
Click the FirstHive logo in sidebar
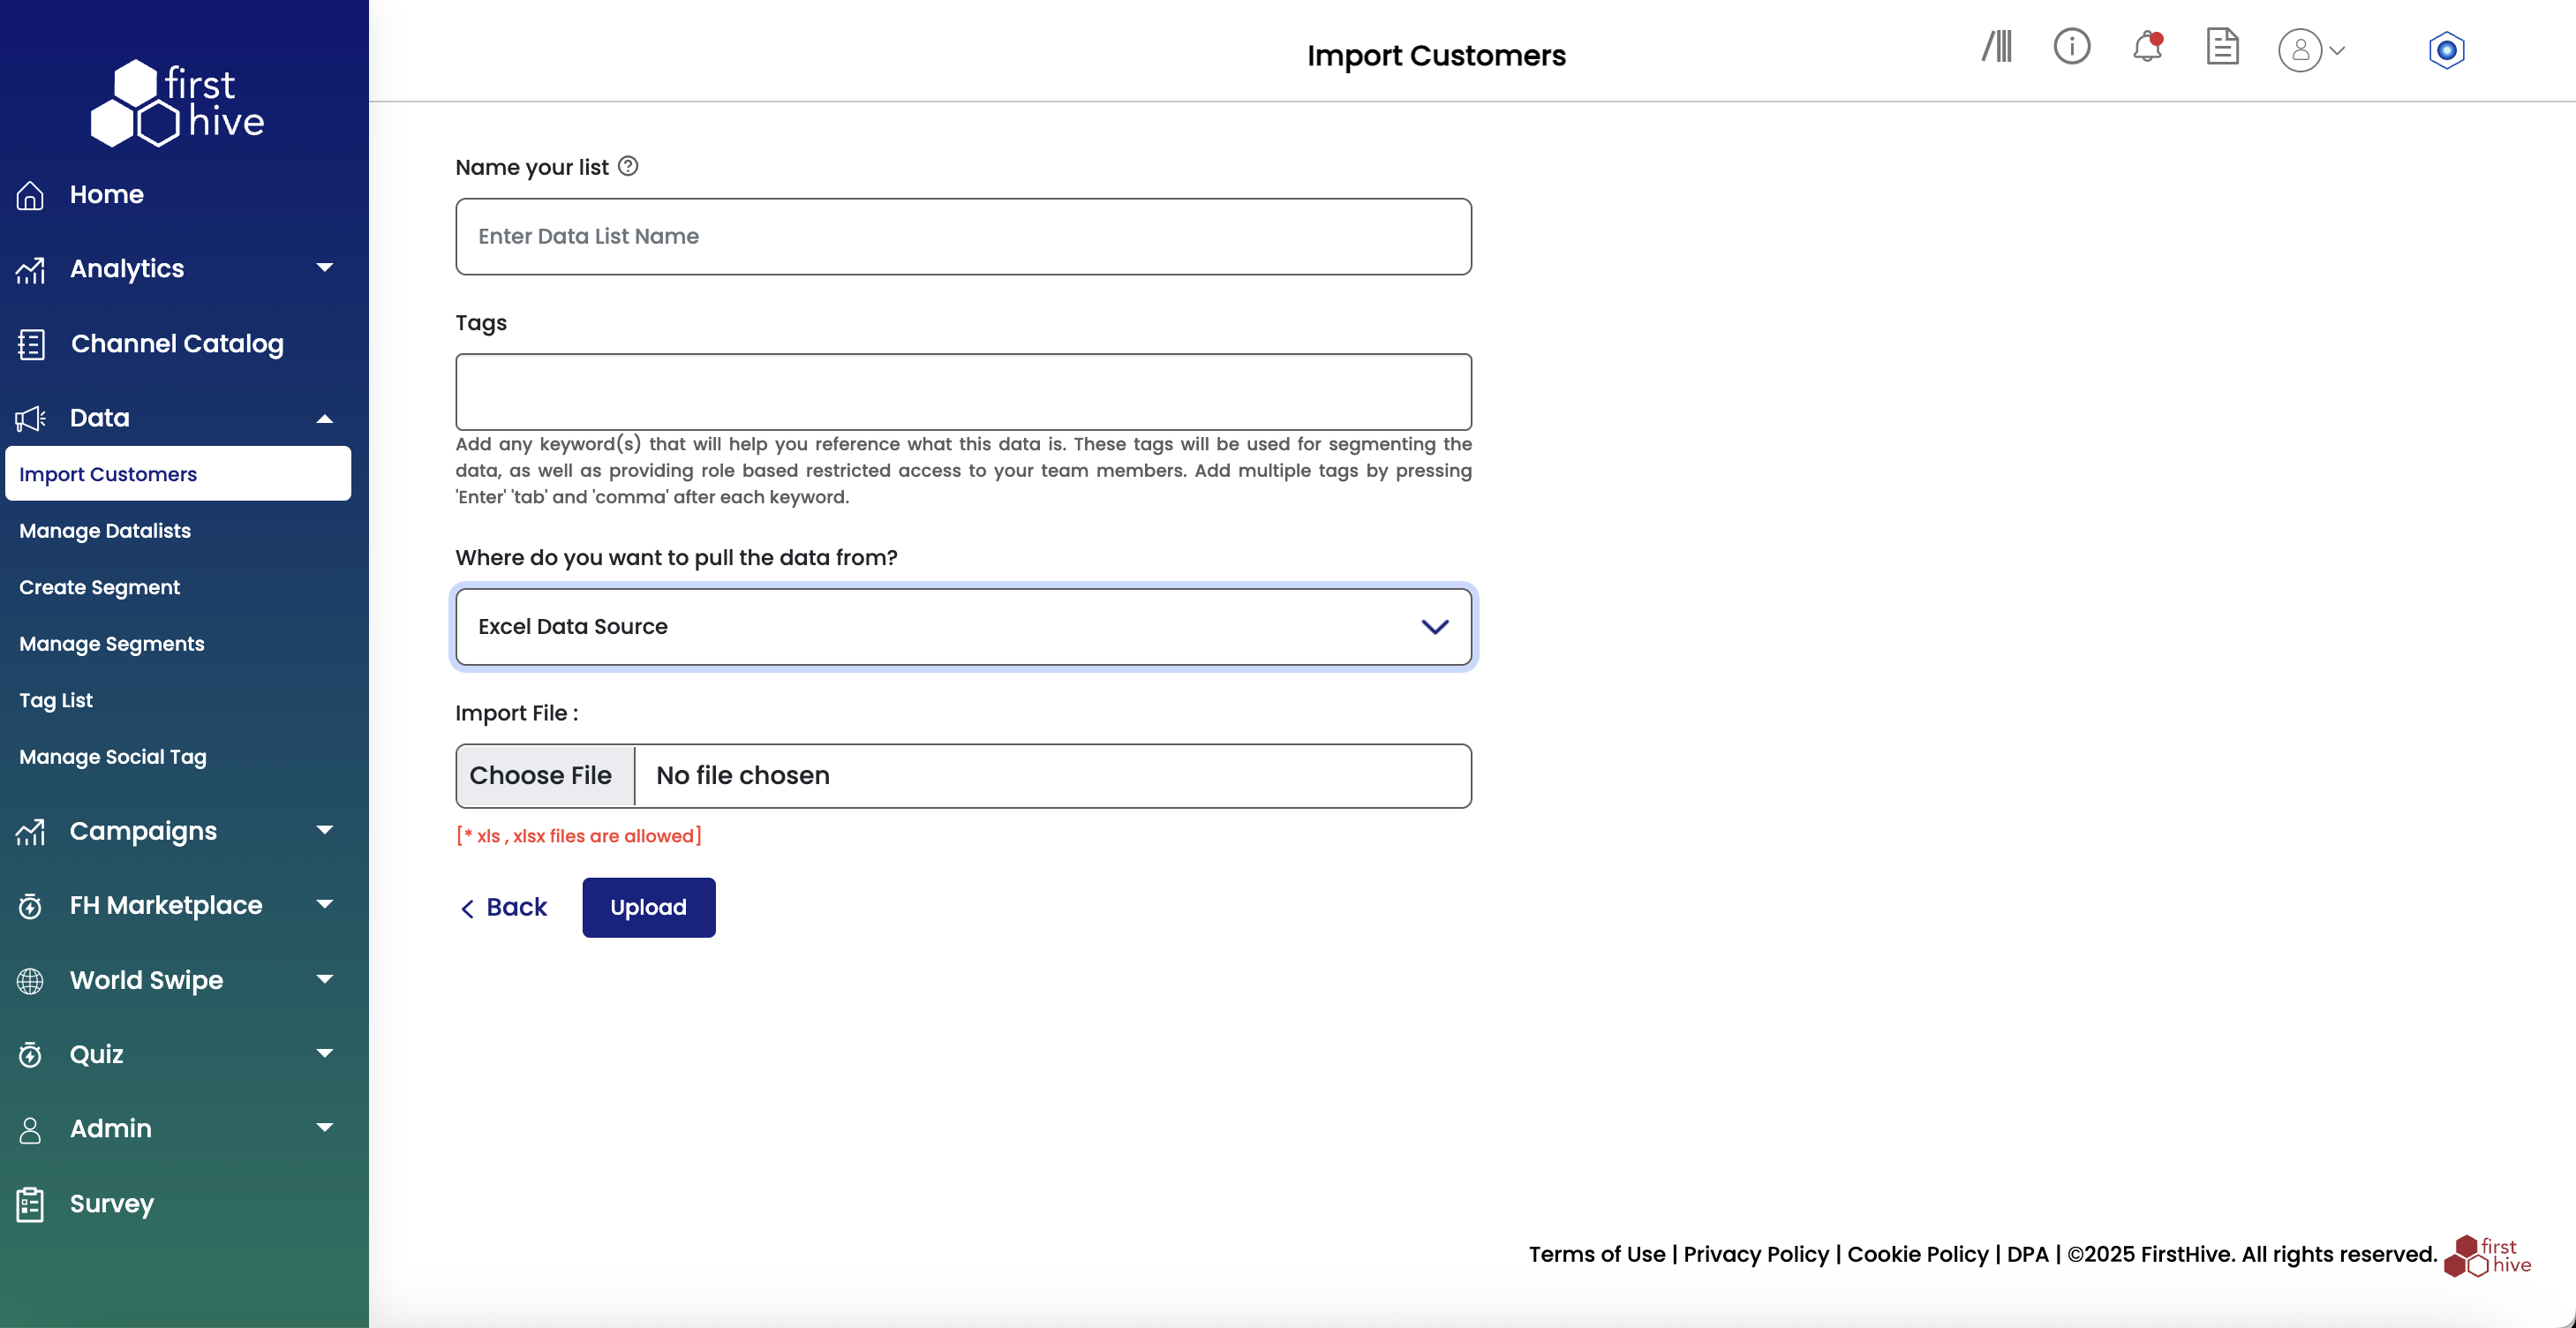[178, 103]
